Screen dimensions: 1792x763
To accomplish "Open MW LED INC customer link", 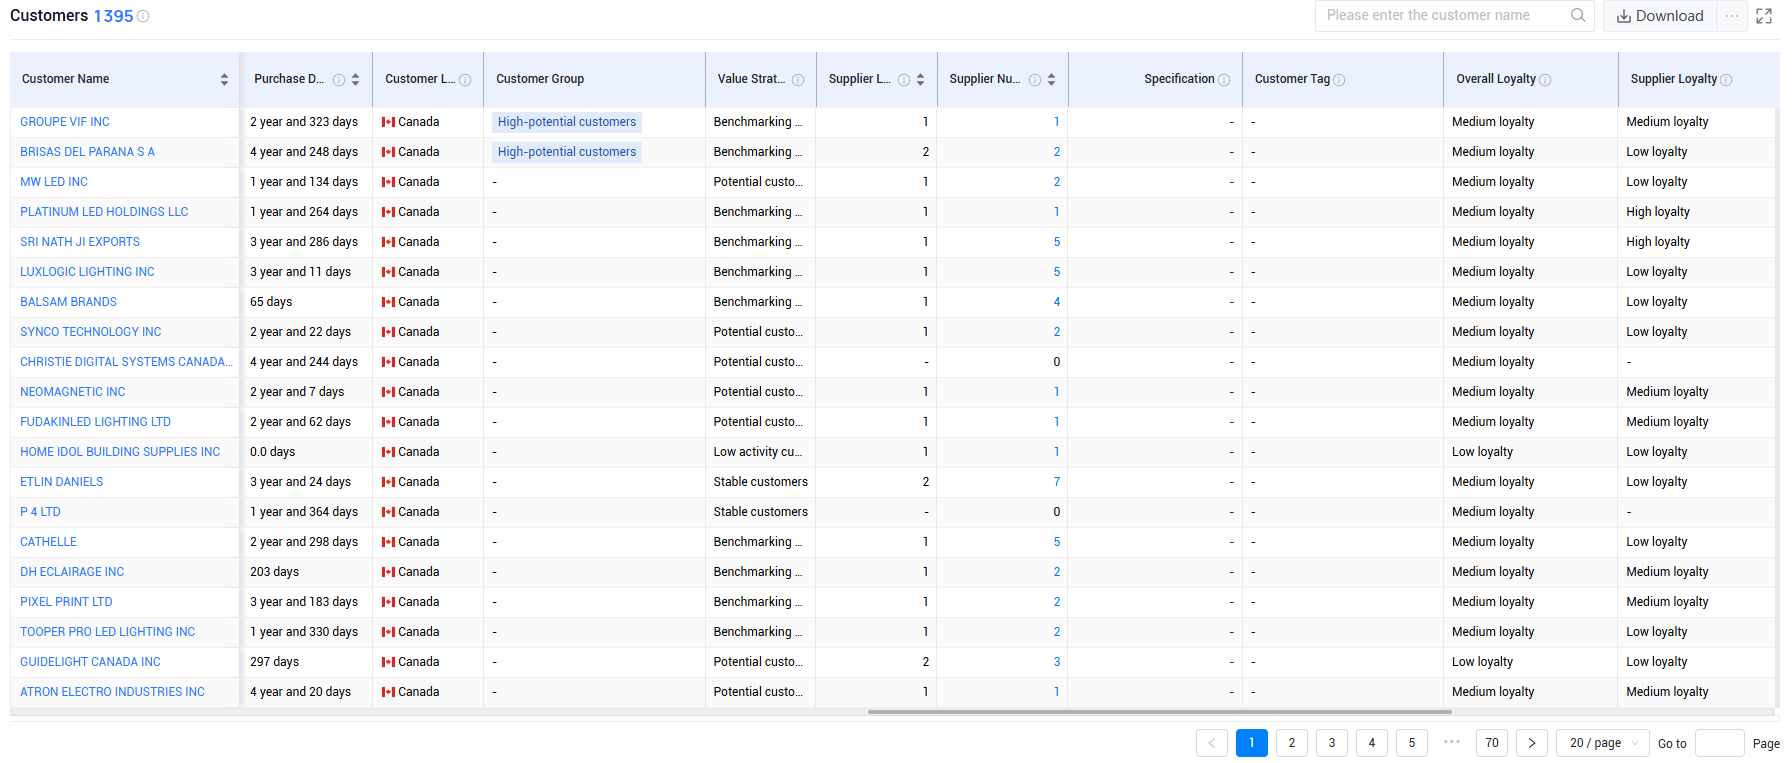I will [54, 182].
